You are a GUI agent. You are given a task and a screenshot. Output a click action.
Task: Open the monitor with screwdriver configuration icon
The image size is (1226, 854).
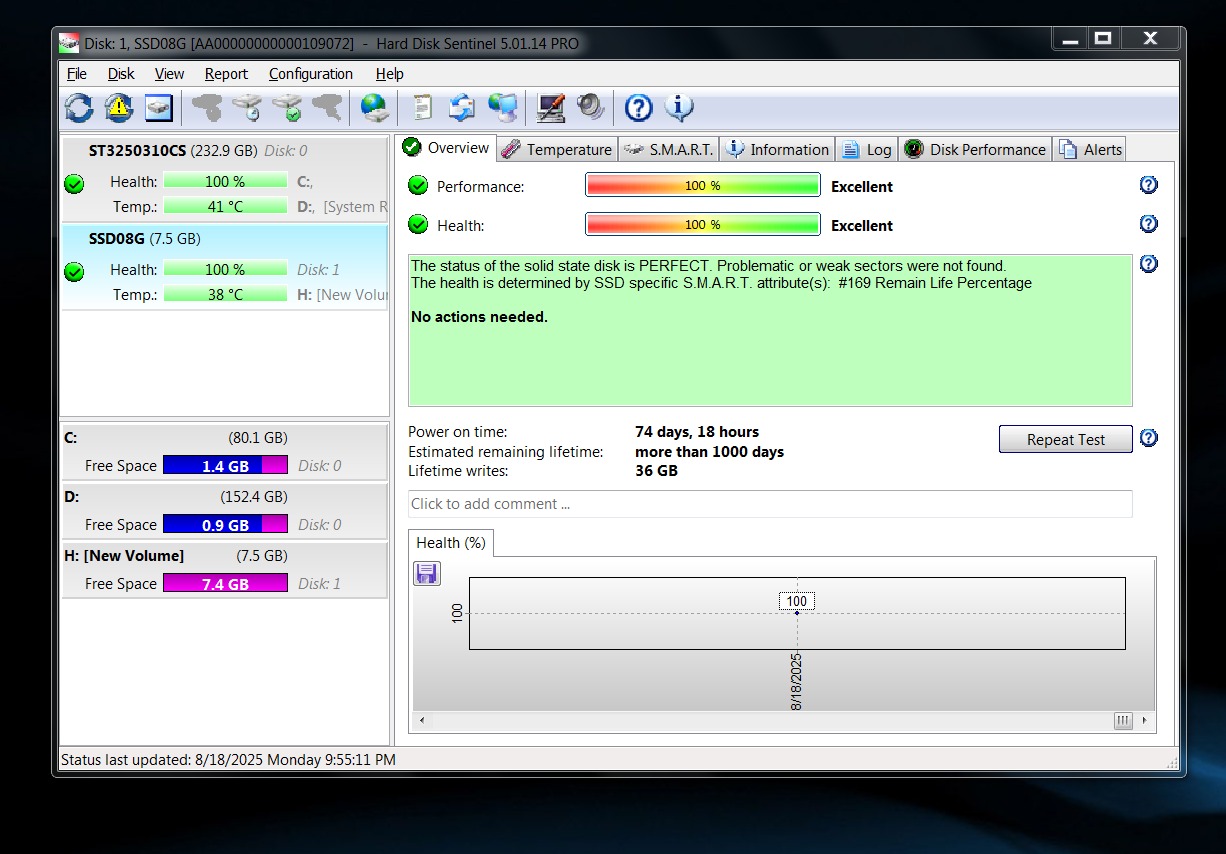click(550, 108)
